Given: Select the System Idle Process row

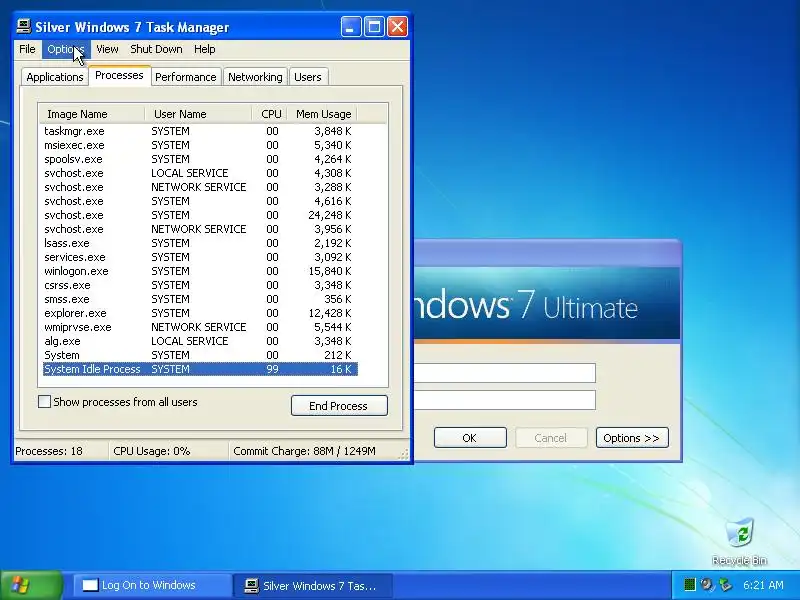Looking at the screenshot, I should (200, 369).
